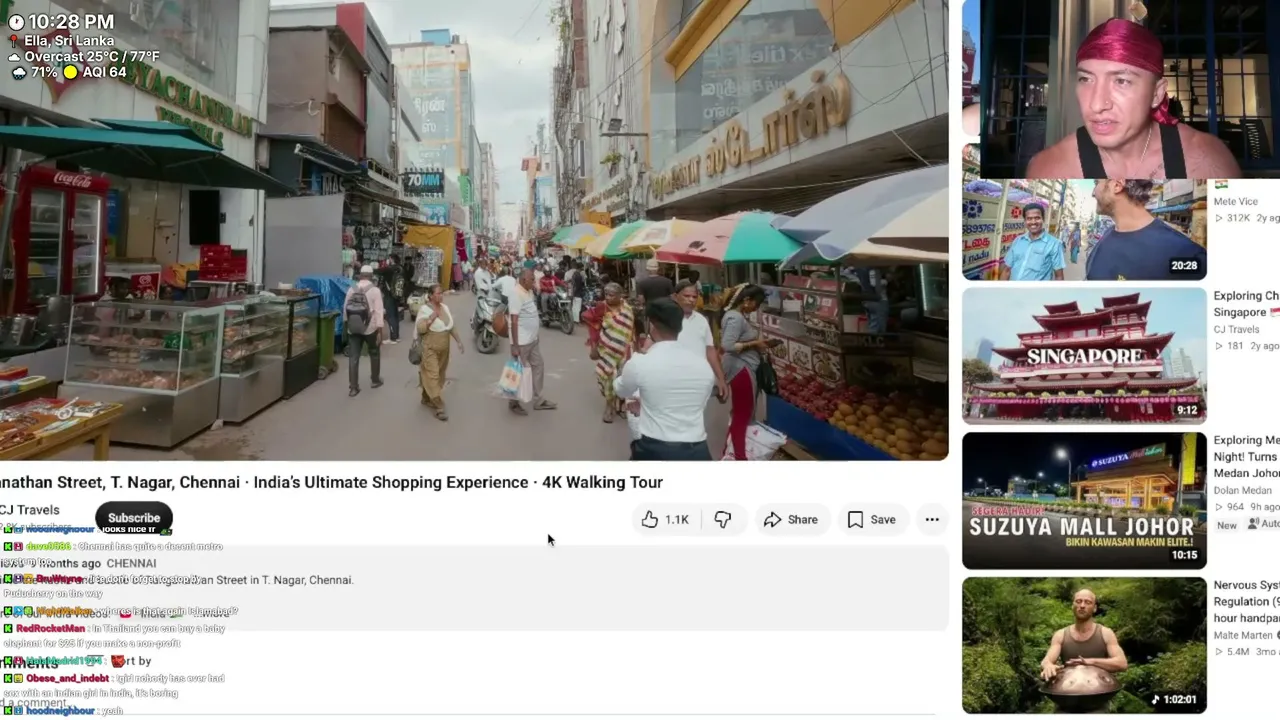Open CJ Travels channel below video title
This screenshot has width=1280, height=720.
coord(30,510)
